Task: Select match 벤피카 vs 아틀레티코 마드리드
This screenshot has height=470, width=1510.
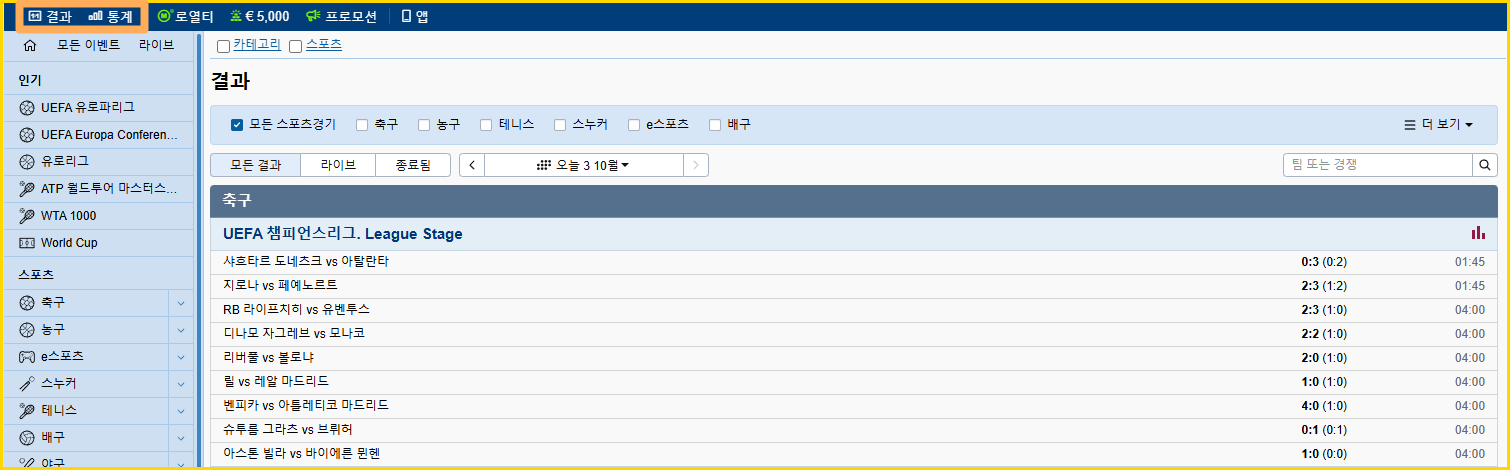Action: tap(854, 406)
